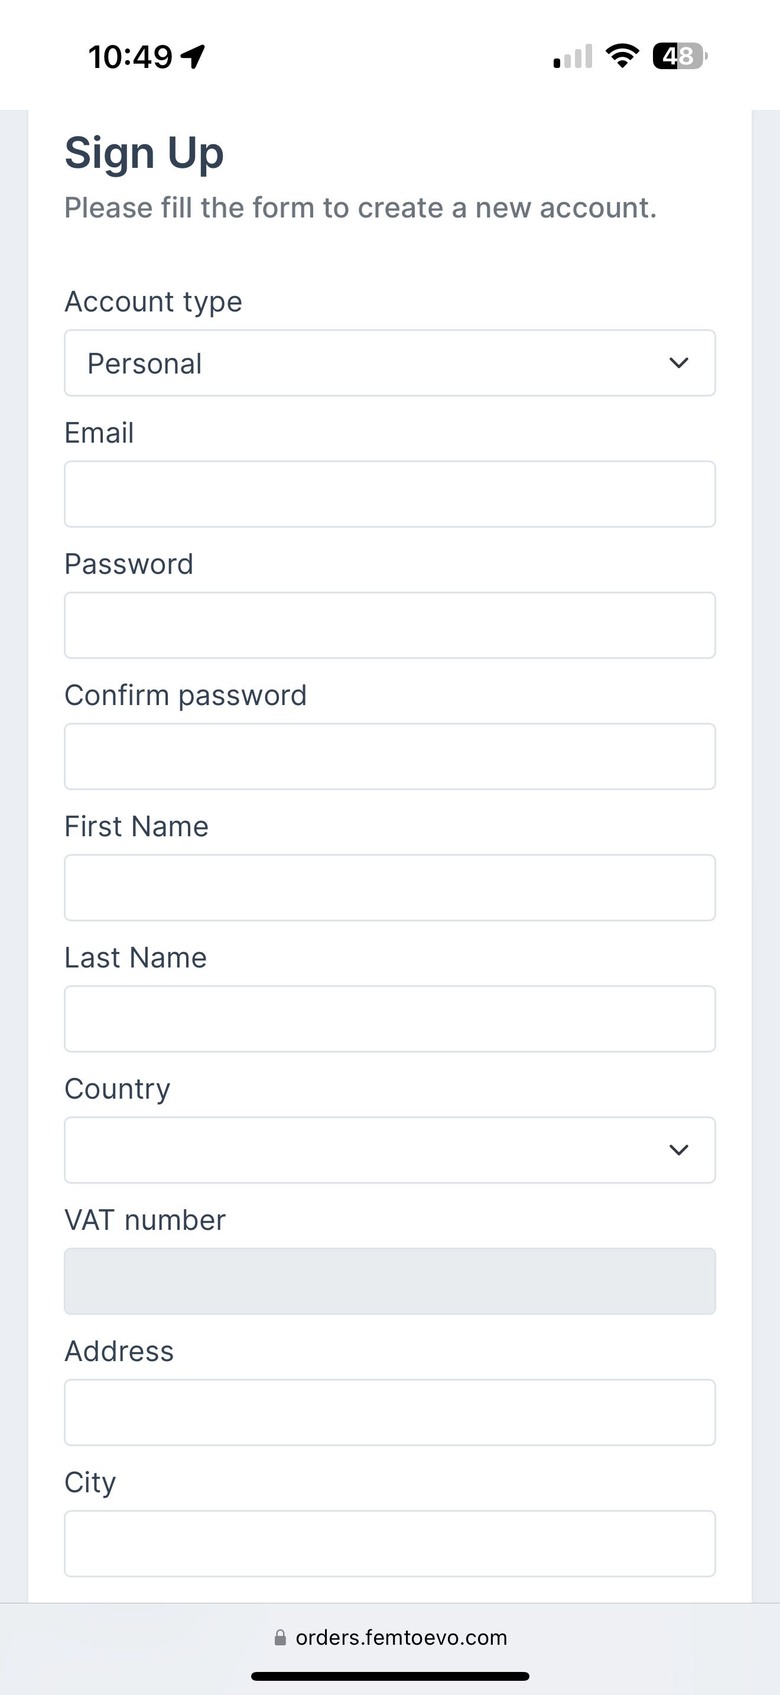This screenshot has height=1695, width=780.
Task: Click the chevron arrow in Account type field
Action: pyautogui.click(x=679, y=363)
